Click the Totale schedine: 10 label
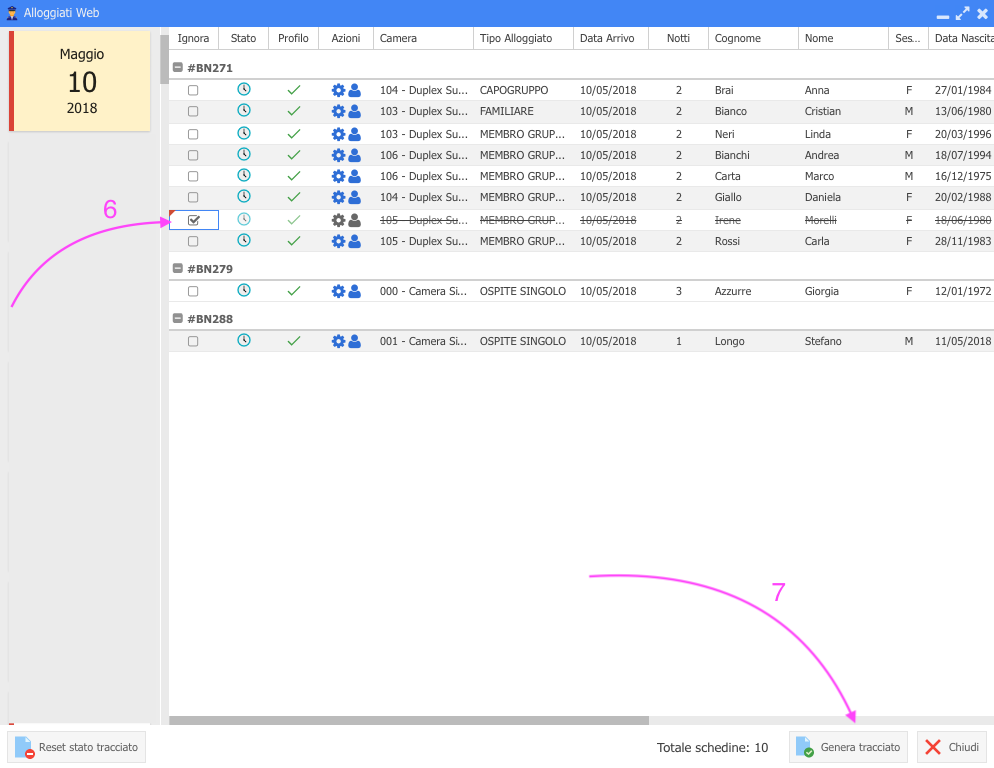This screenshot has width=994, height=768. pyautogui.click(x=712, y=748)
